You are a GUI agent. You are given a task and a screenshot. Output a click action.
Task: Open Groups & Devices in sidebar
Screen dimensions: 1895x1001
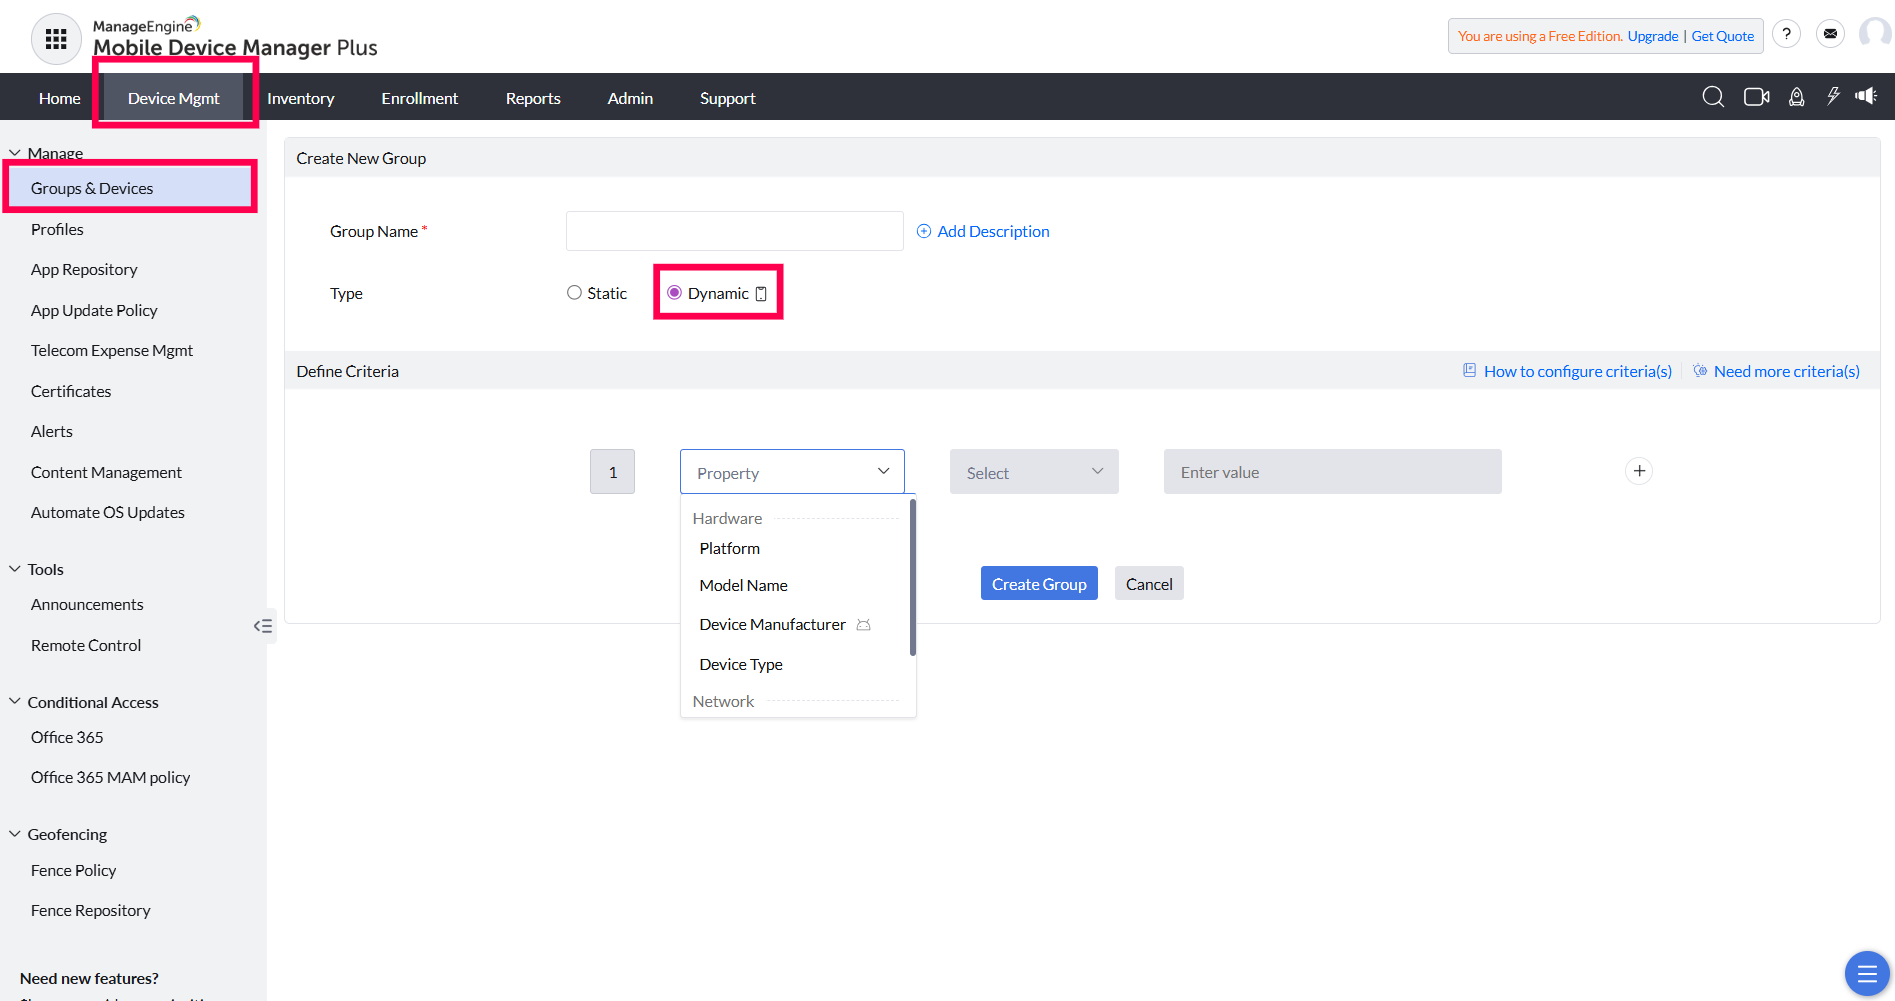[x=131, y=188]
